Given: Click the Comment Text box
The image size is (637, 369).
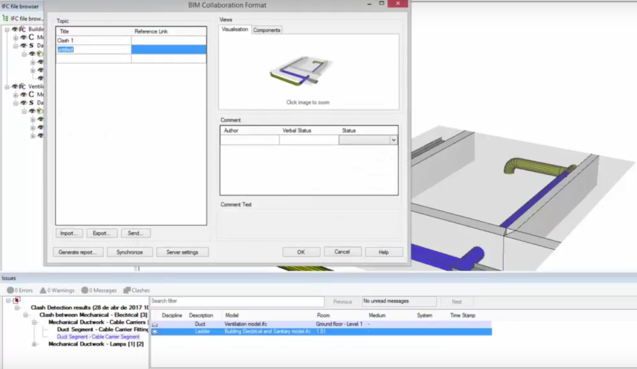Looking at the screenshot, I should [309, 224].
